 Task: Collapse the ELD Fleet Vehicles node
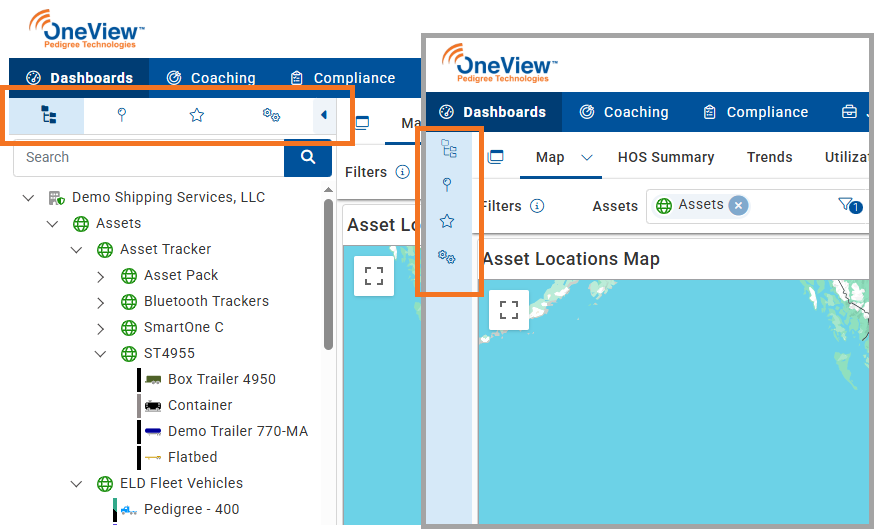(76, 484)
